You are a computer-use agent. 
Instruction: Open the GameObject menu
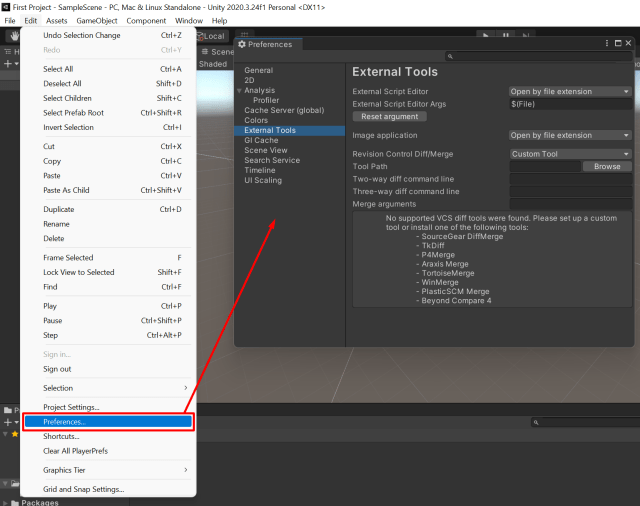[x=97, y=21]
